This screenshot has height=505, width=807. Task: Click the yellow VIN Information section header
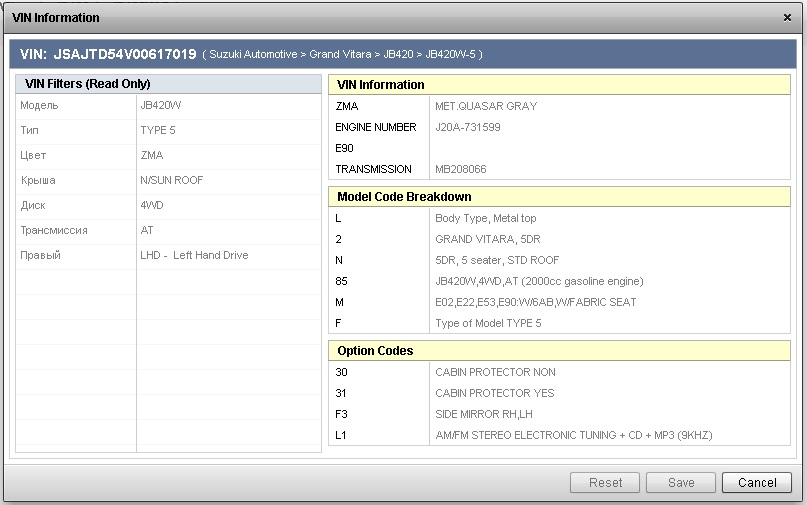[559, 85]
